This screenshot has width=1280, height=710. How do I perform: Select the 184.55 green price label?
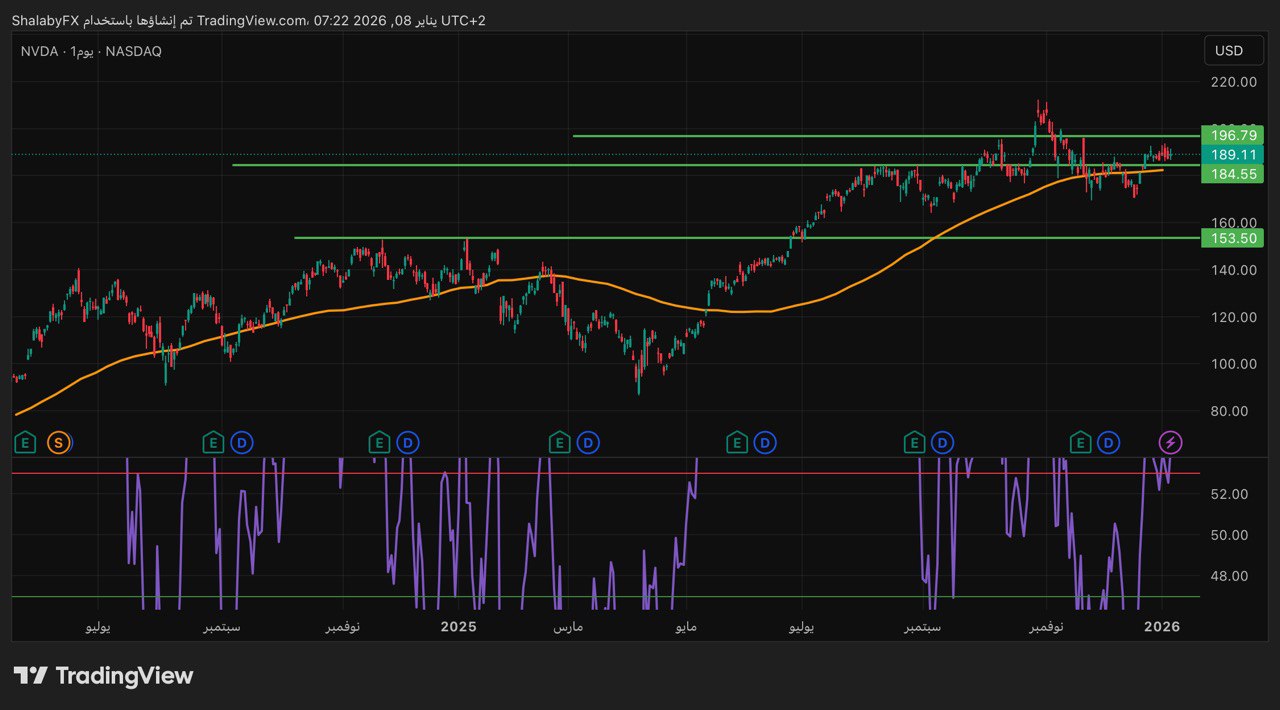pyautogui.click(x=1233, y=174)
